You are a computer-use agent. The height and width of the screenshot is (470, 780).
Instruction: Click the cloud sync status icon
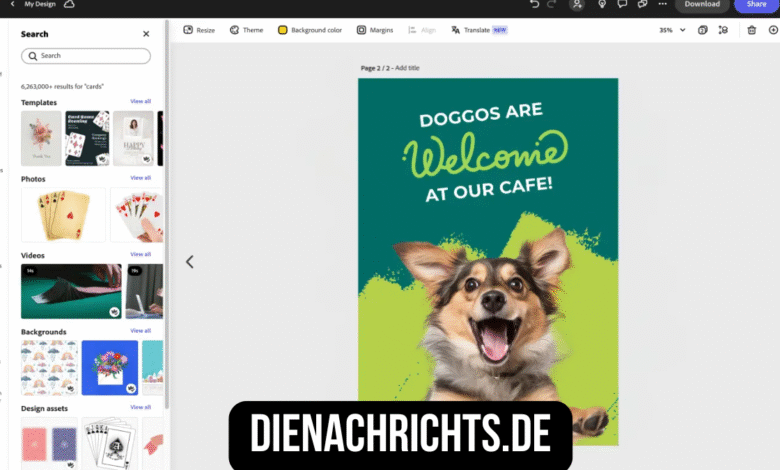coord(69,4)
